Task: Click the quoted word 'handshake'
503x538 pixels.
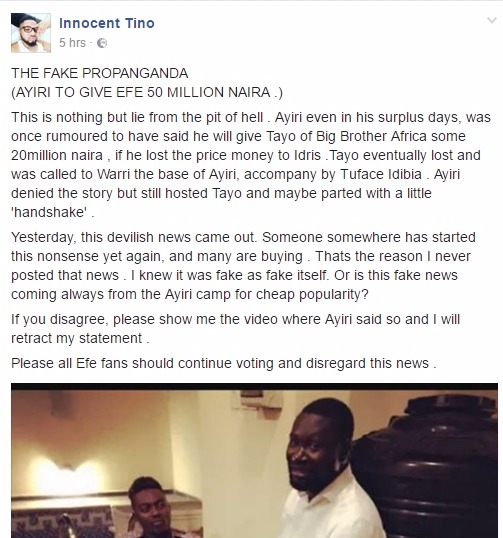Action: click(x=49, y=212)
